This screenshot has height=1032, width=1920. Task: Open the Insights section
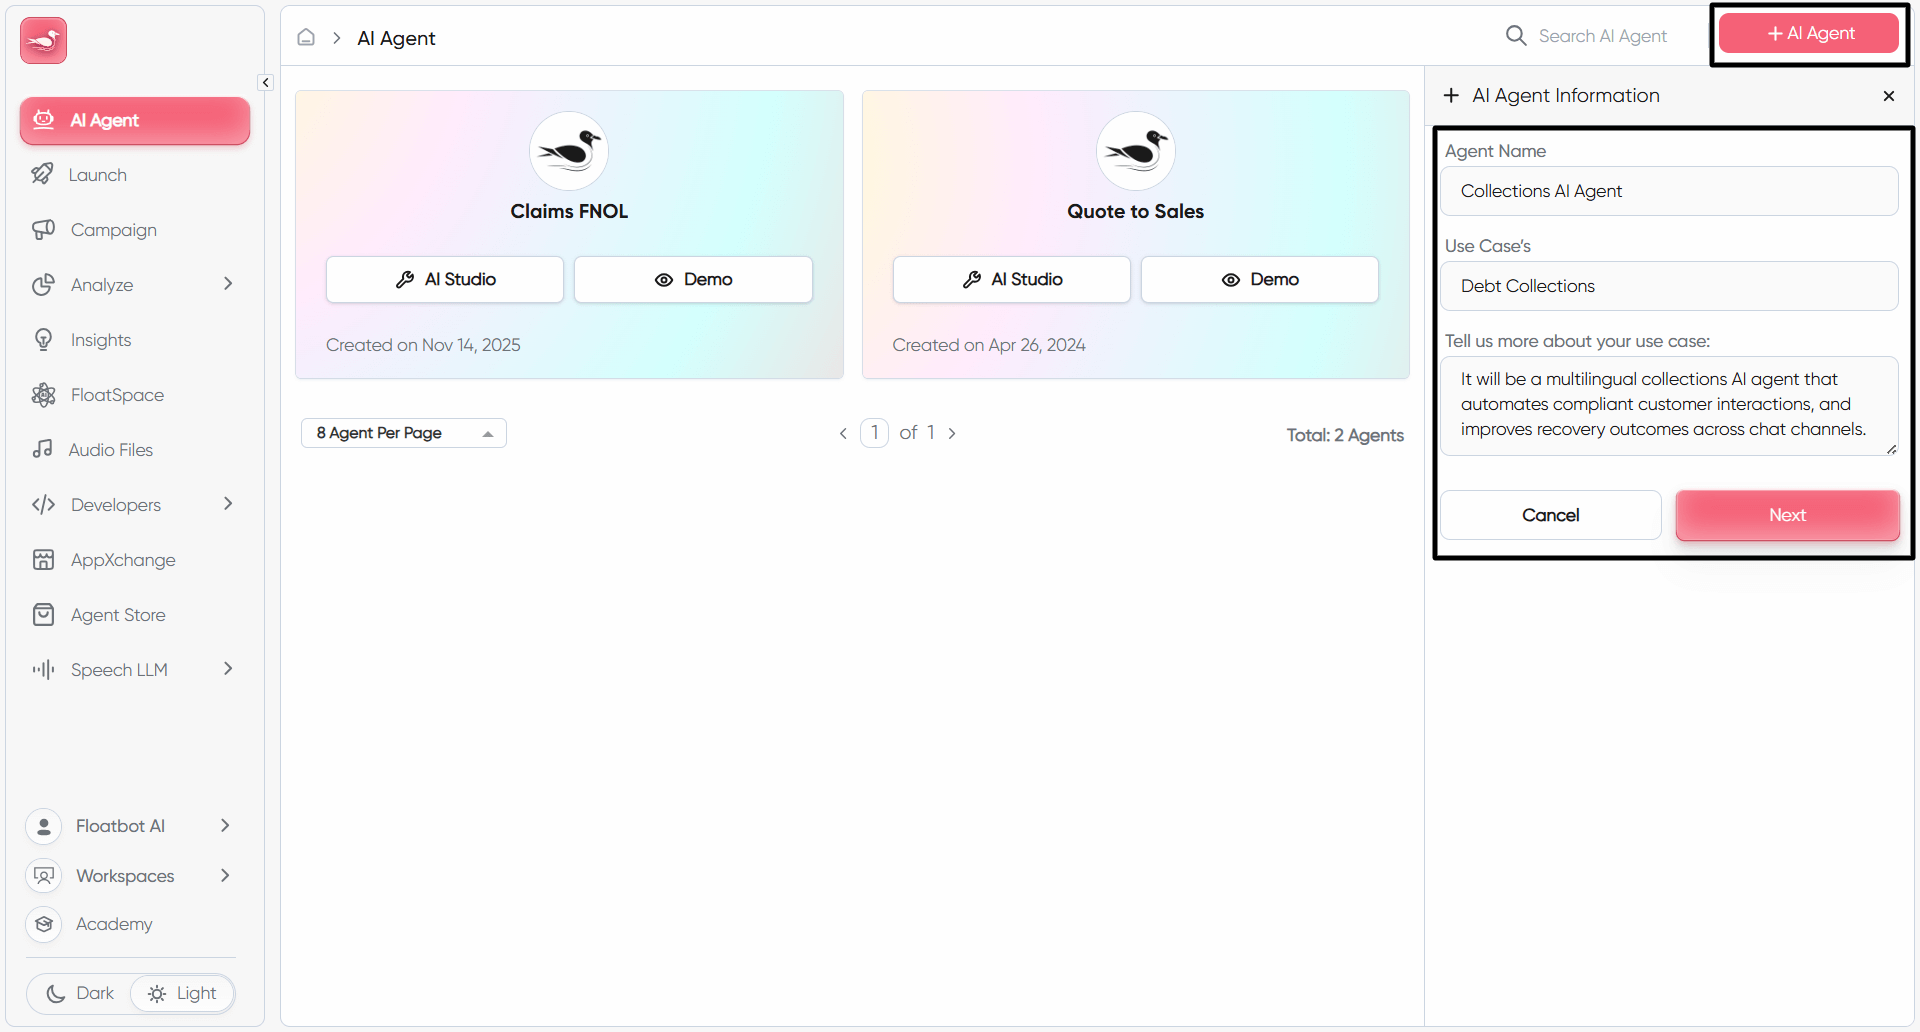[100, 339]
